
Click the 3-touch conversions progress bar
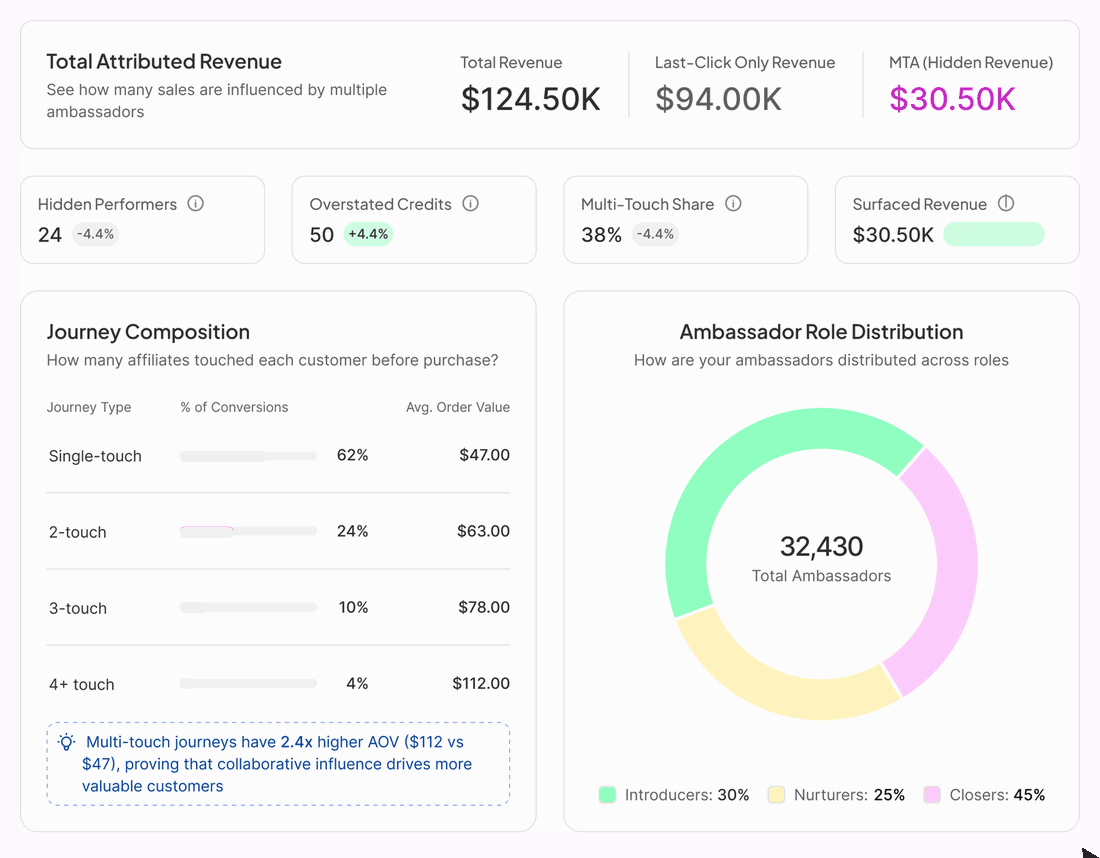point(248,608)
